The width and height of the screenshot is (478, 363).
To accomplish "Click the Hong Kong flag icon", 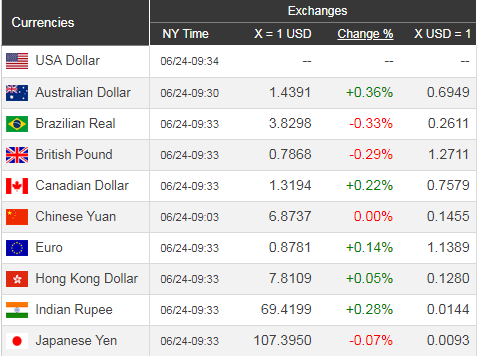I will pos(17,279).
